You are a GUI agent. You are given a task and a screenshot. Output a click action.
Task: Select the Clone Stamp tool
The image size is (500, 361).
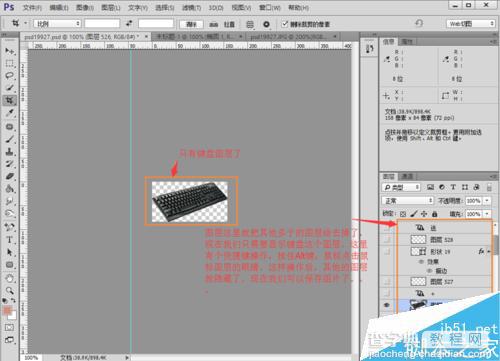point(9,151)
